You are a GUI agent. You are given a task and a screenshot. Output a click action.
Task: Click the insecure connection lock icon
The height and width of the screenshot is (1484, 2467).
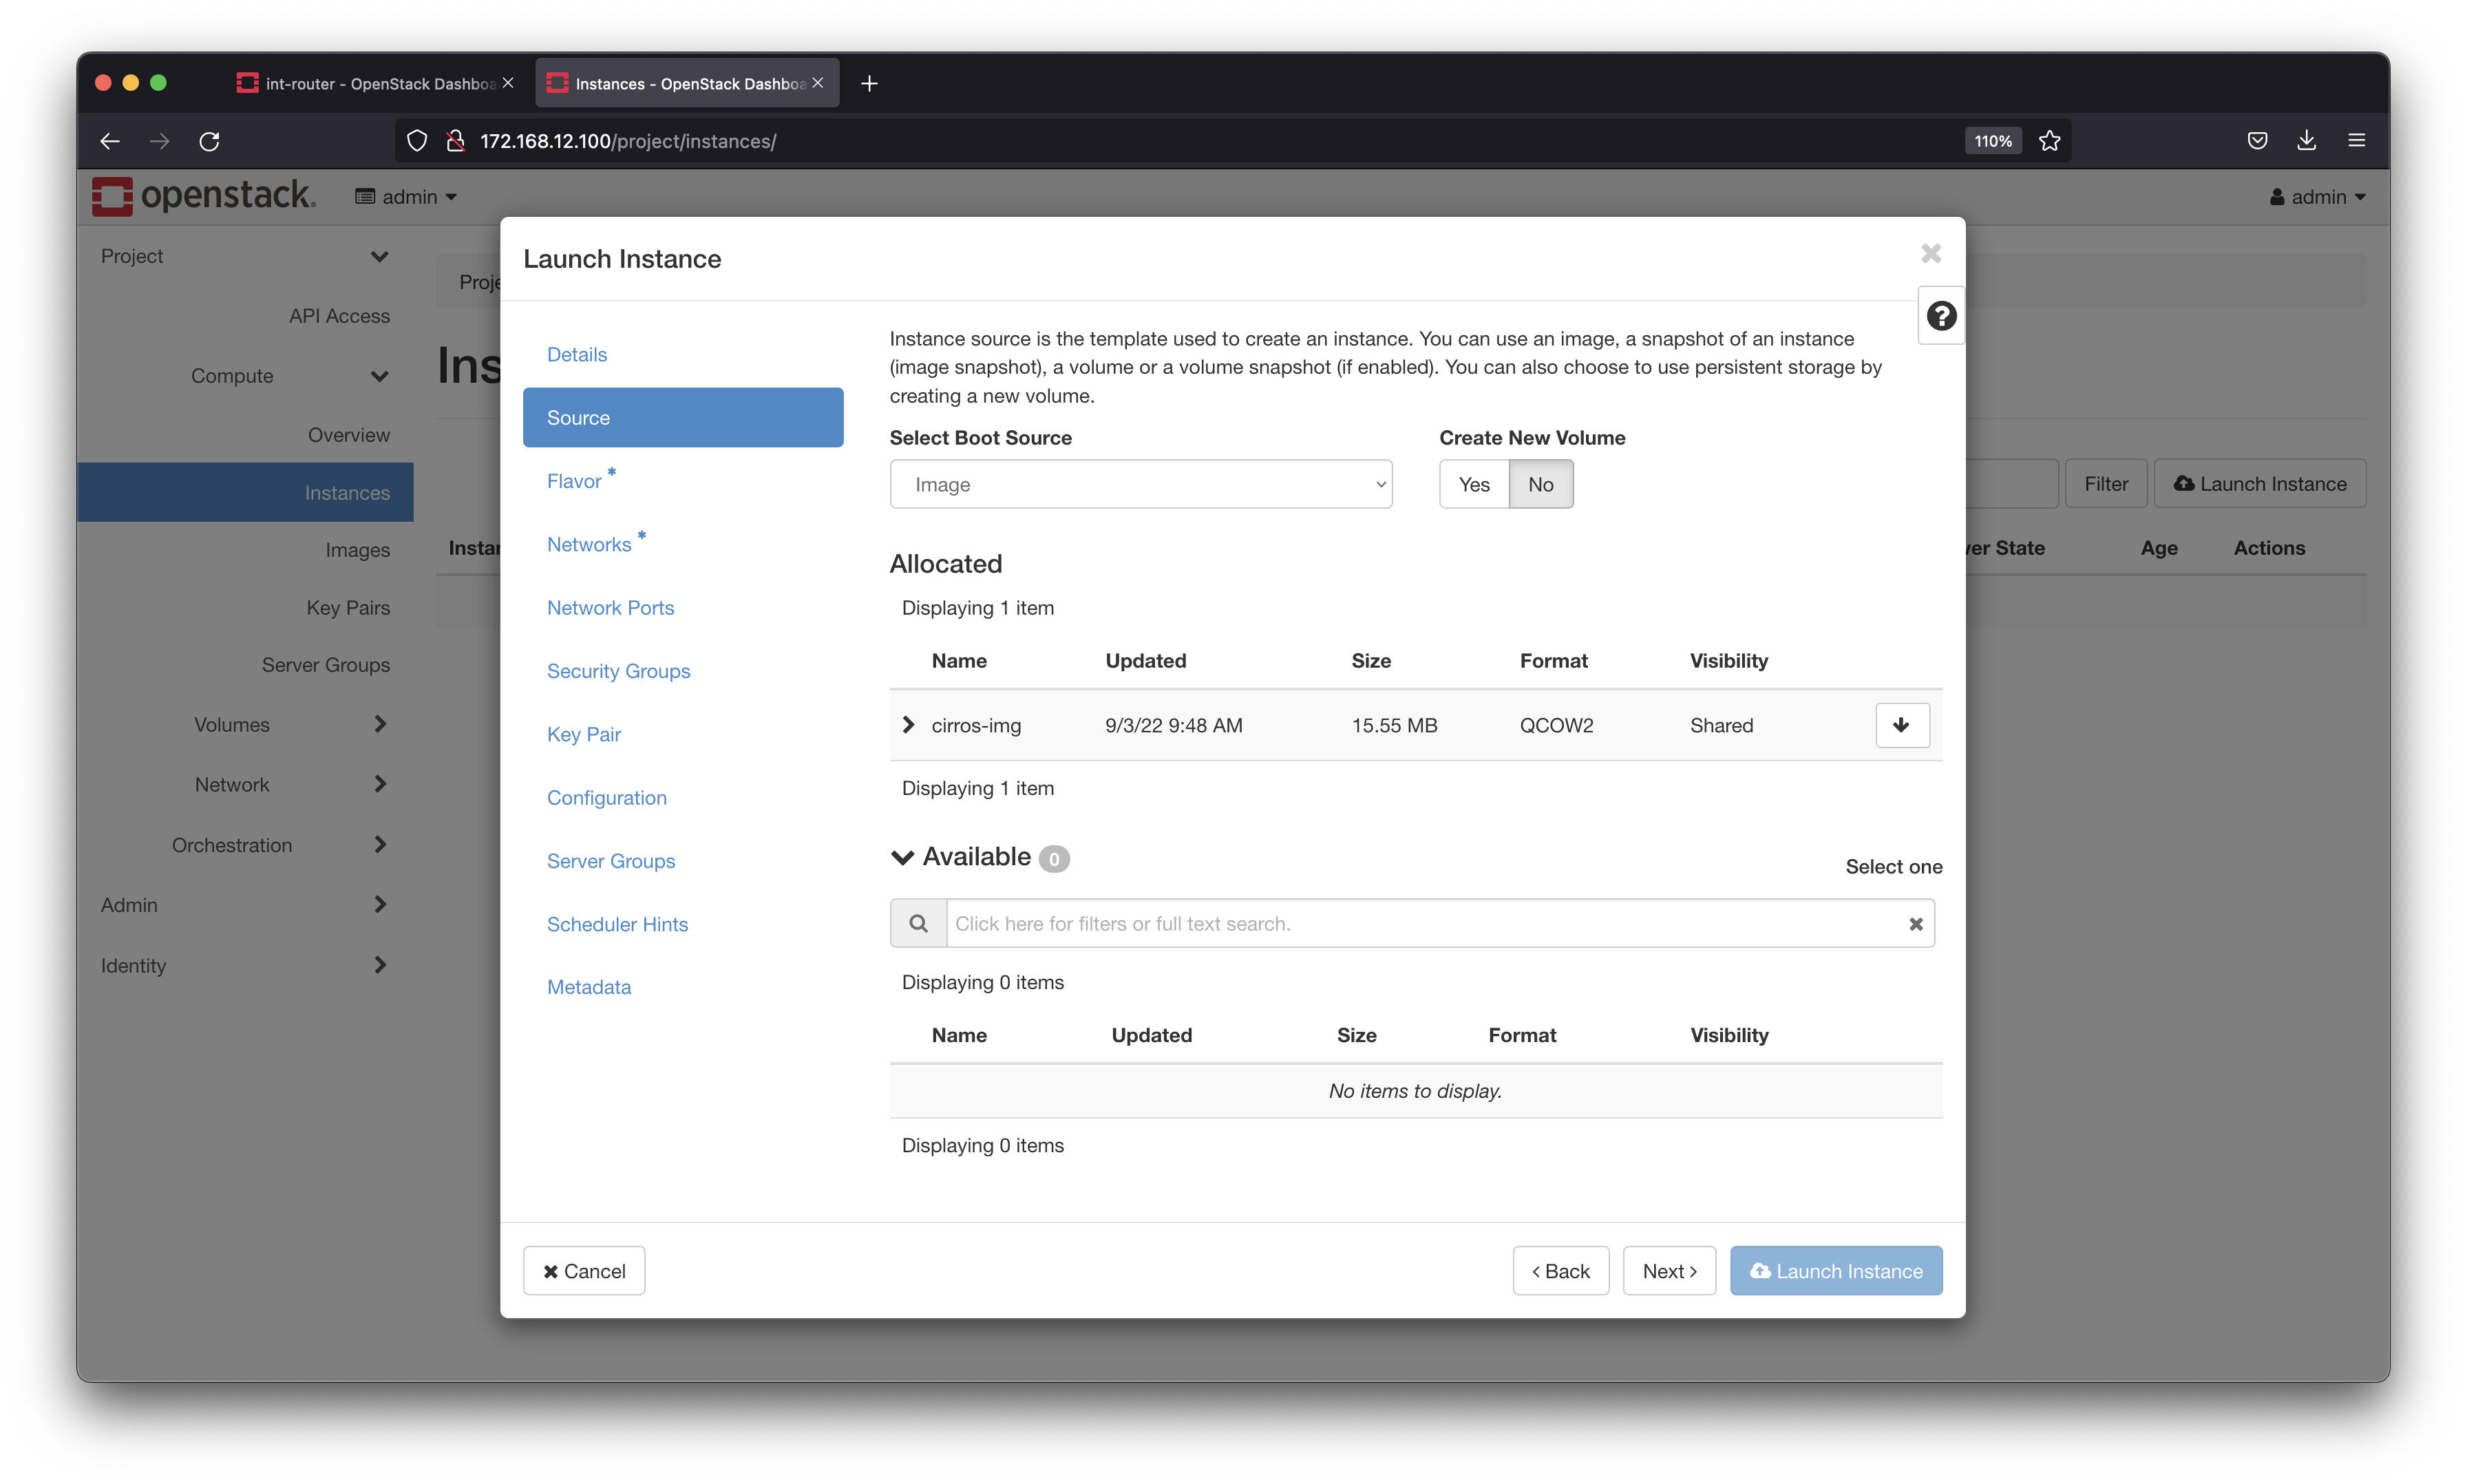pos(455,141)
